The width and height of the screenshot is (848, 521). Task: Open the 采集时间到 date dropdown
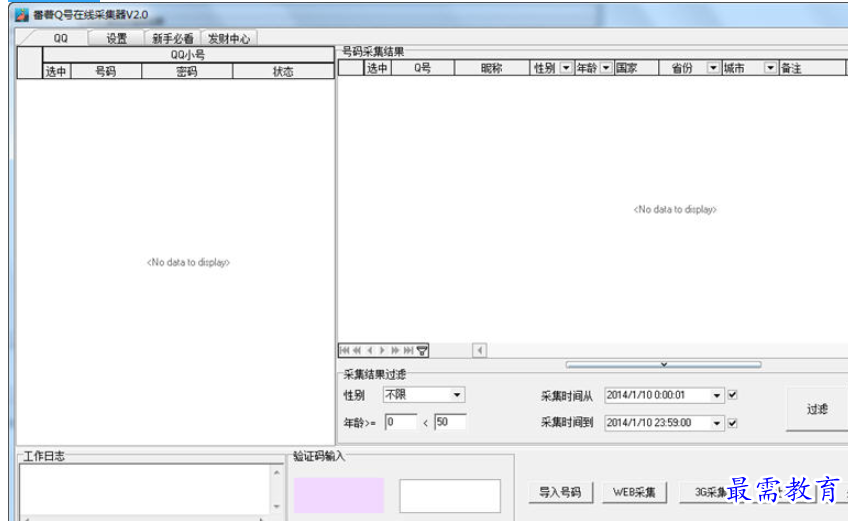(x=717, y=423)
